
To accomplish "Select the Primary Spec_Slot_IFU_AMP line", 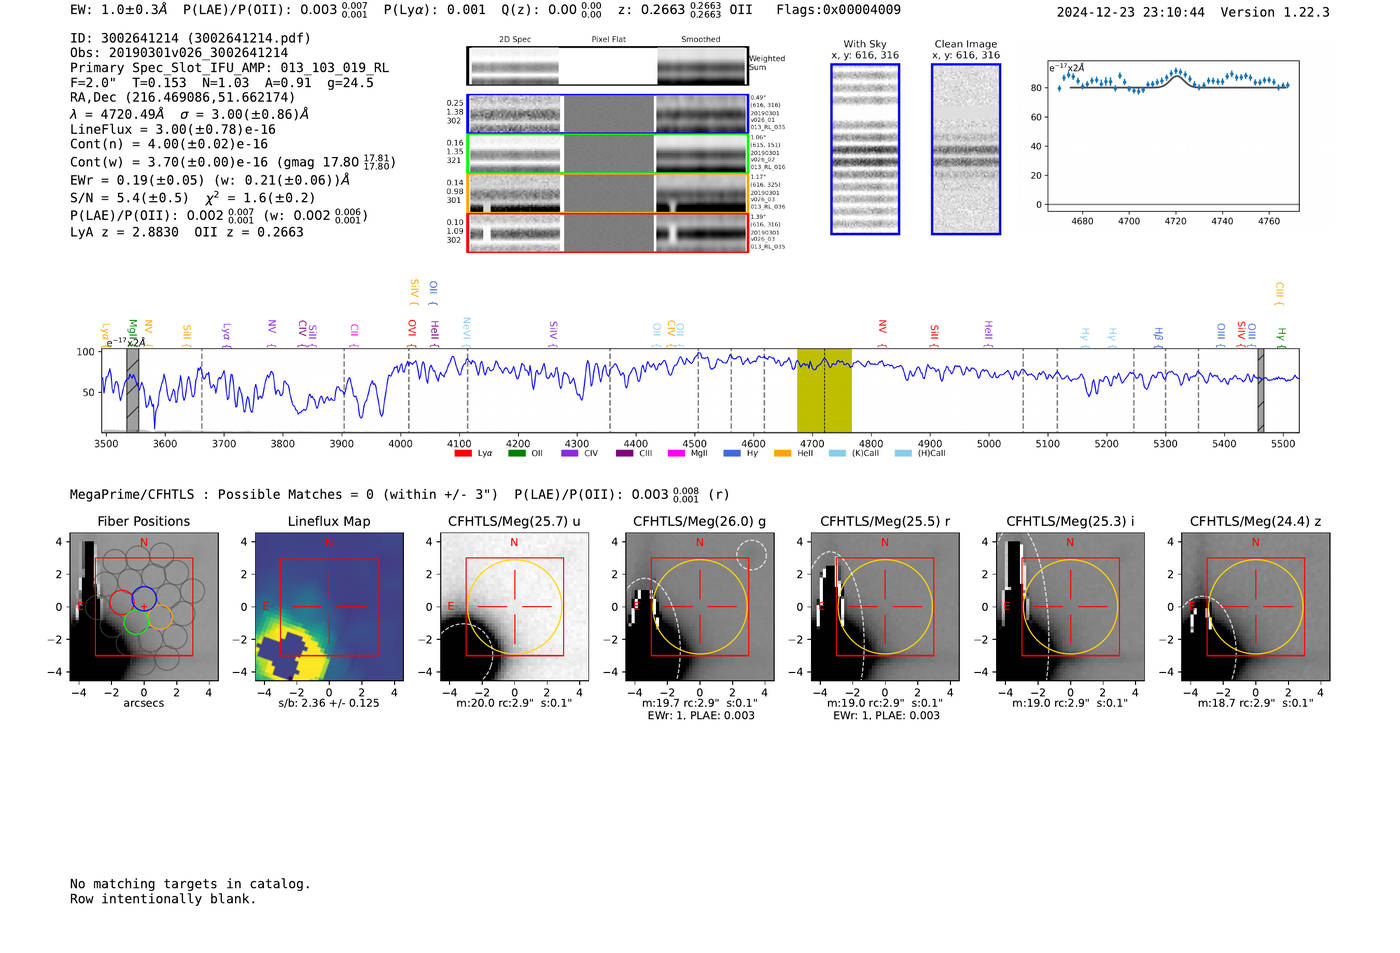I will 230,68.
